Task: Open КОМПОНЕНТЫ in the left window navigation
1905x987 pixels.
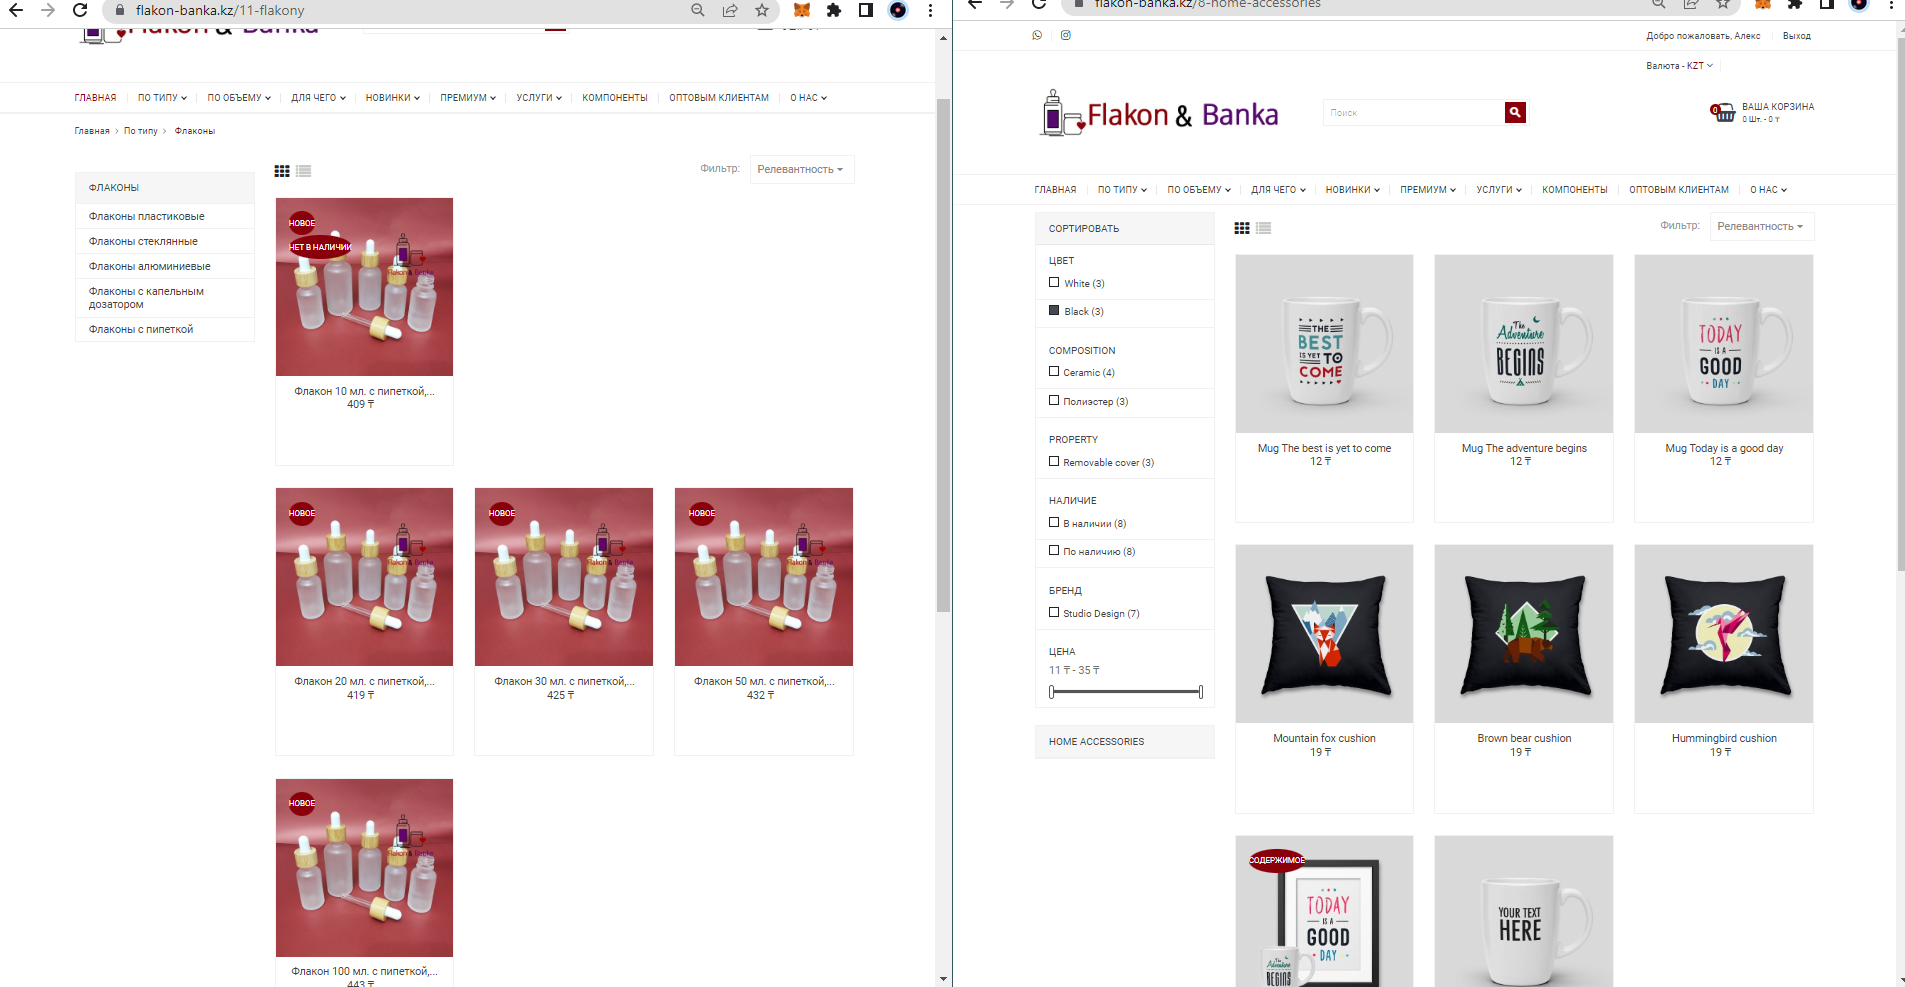Action: [615, 98]
